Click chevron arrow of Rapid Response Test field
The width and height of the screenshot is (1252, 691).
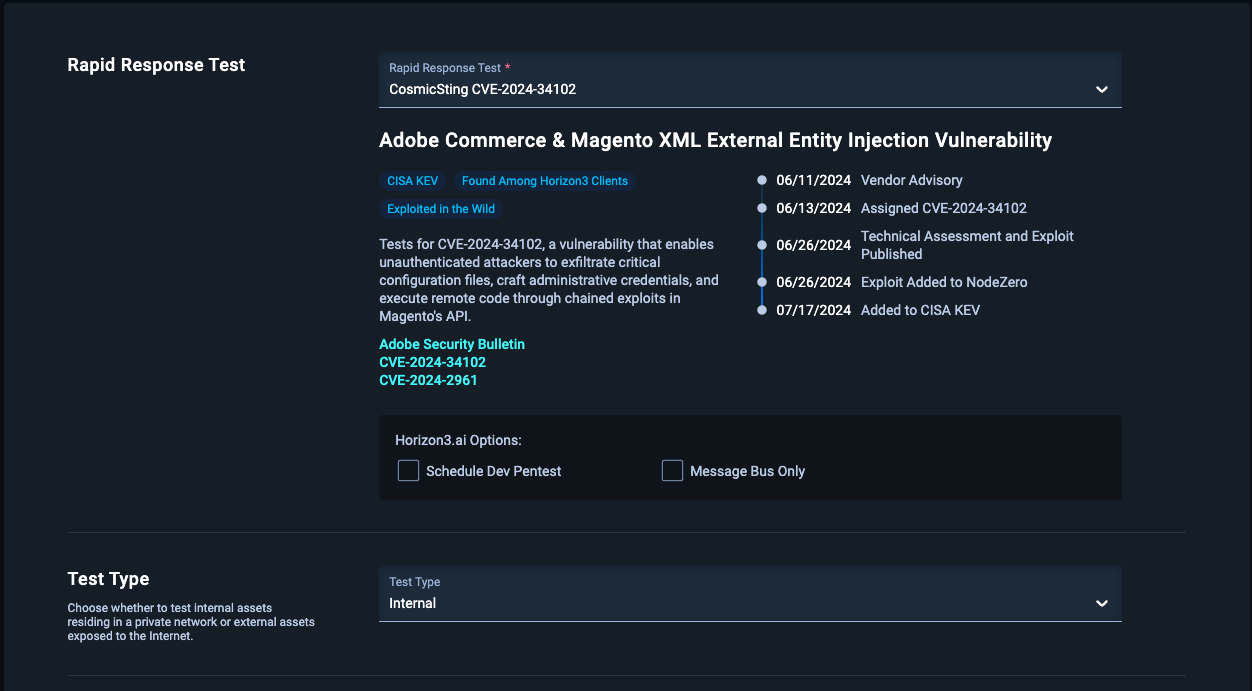[1102, 89]
